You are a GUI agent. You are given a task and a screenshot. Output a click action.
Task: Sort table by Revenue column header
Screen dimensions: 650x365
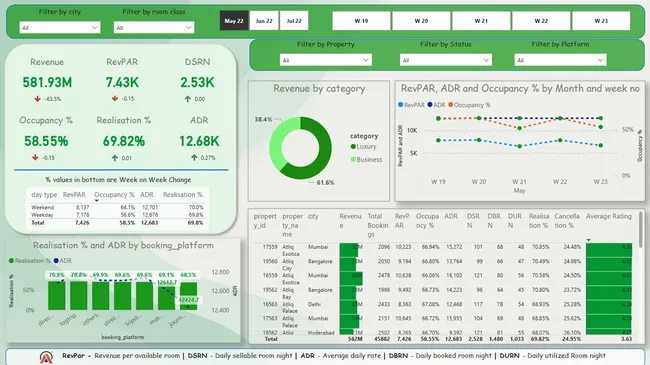(x=350, y=221)
